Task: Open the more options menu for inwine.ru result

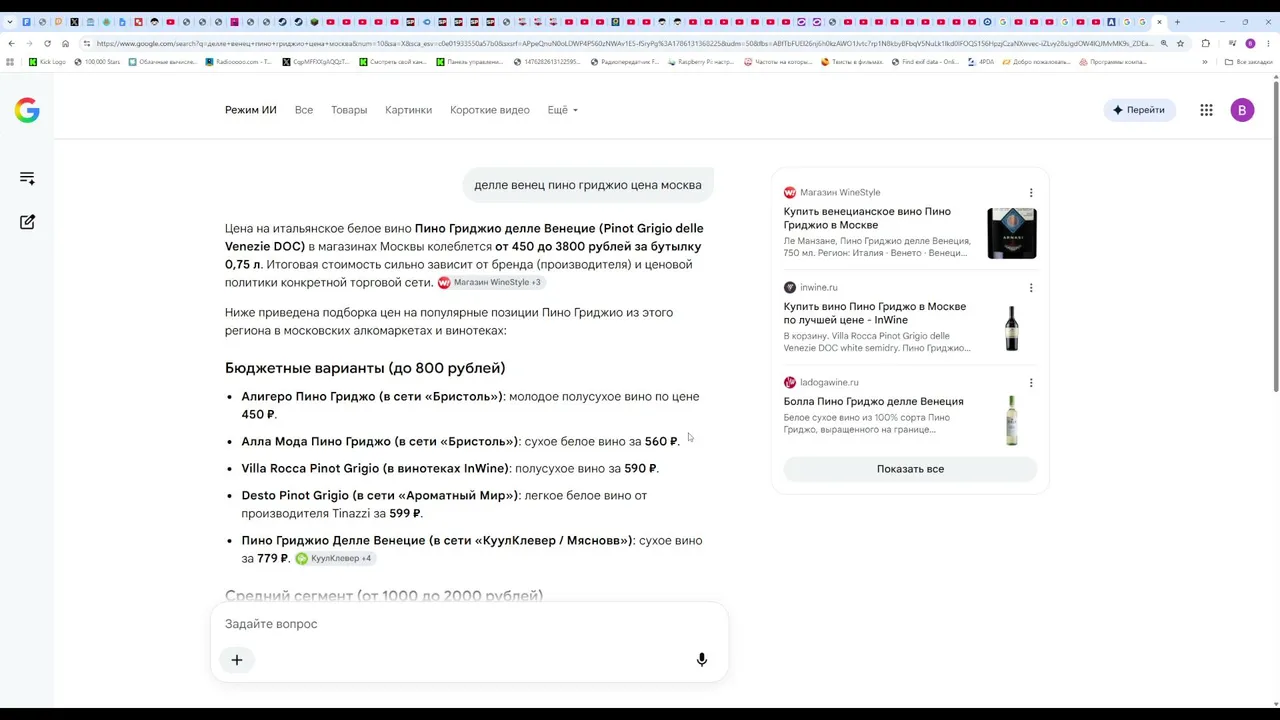Action: coord(1031,288)
